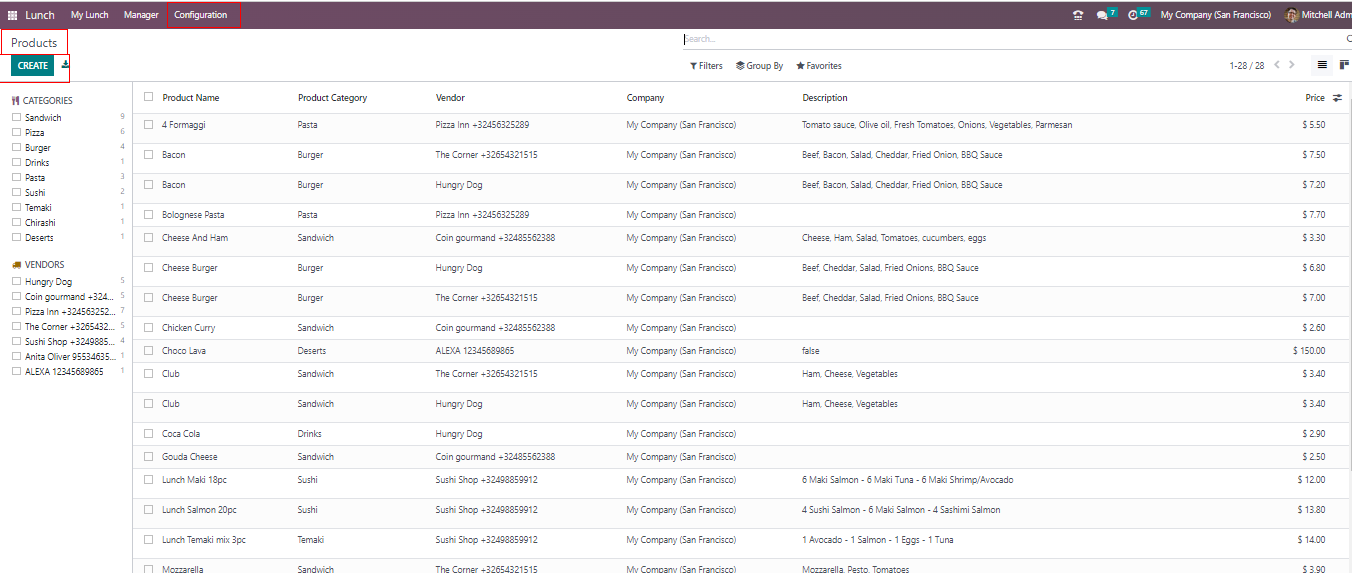Expand the Group By dropdown
1352x573 pixels.
(x=759, y=66)
